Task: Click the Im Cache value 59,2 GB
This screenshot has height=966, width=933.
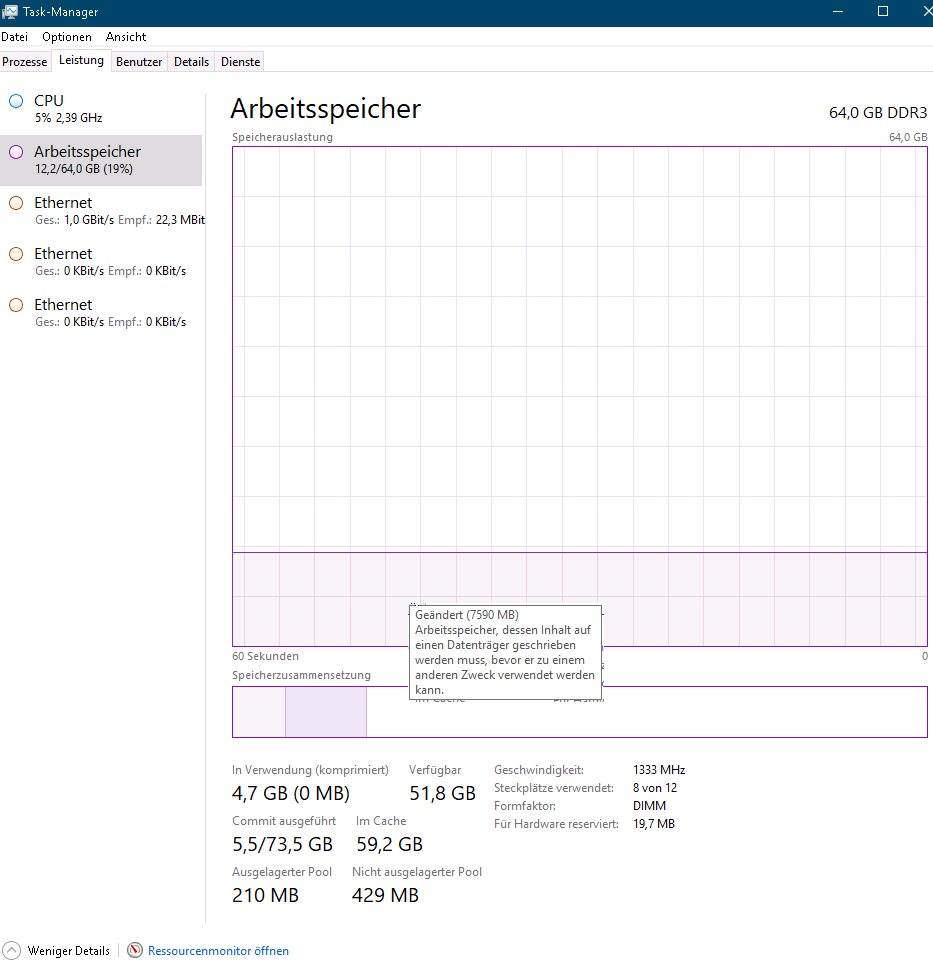Action: [x=389, y=844]
